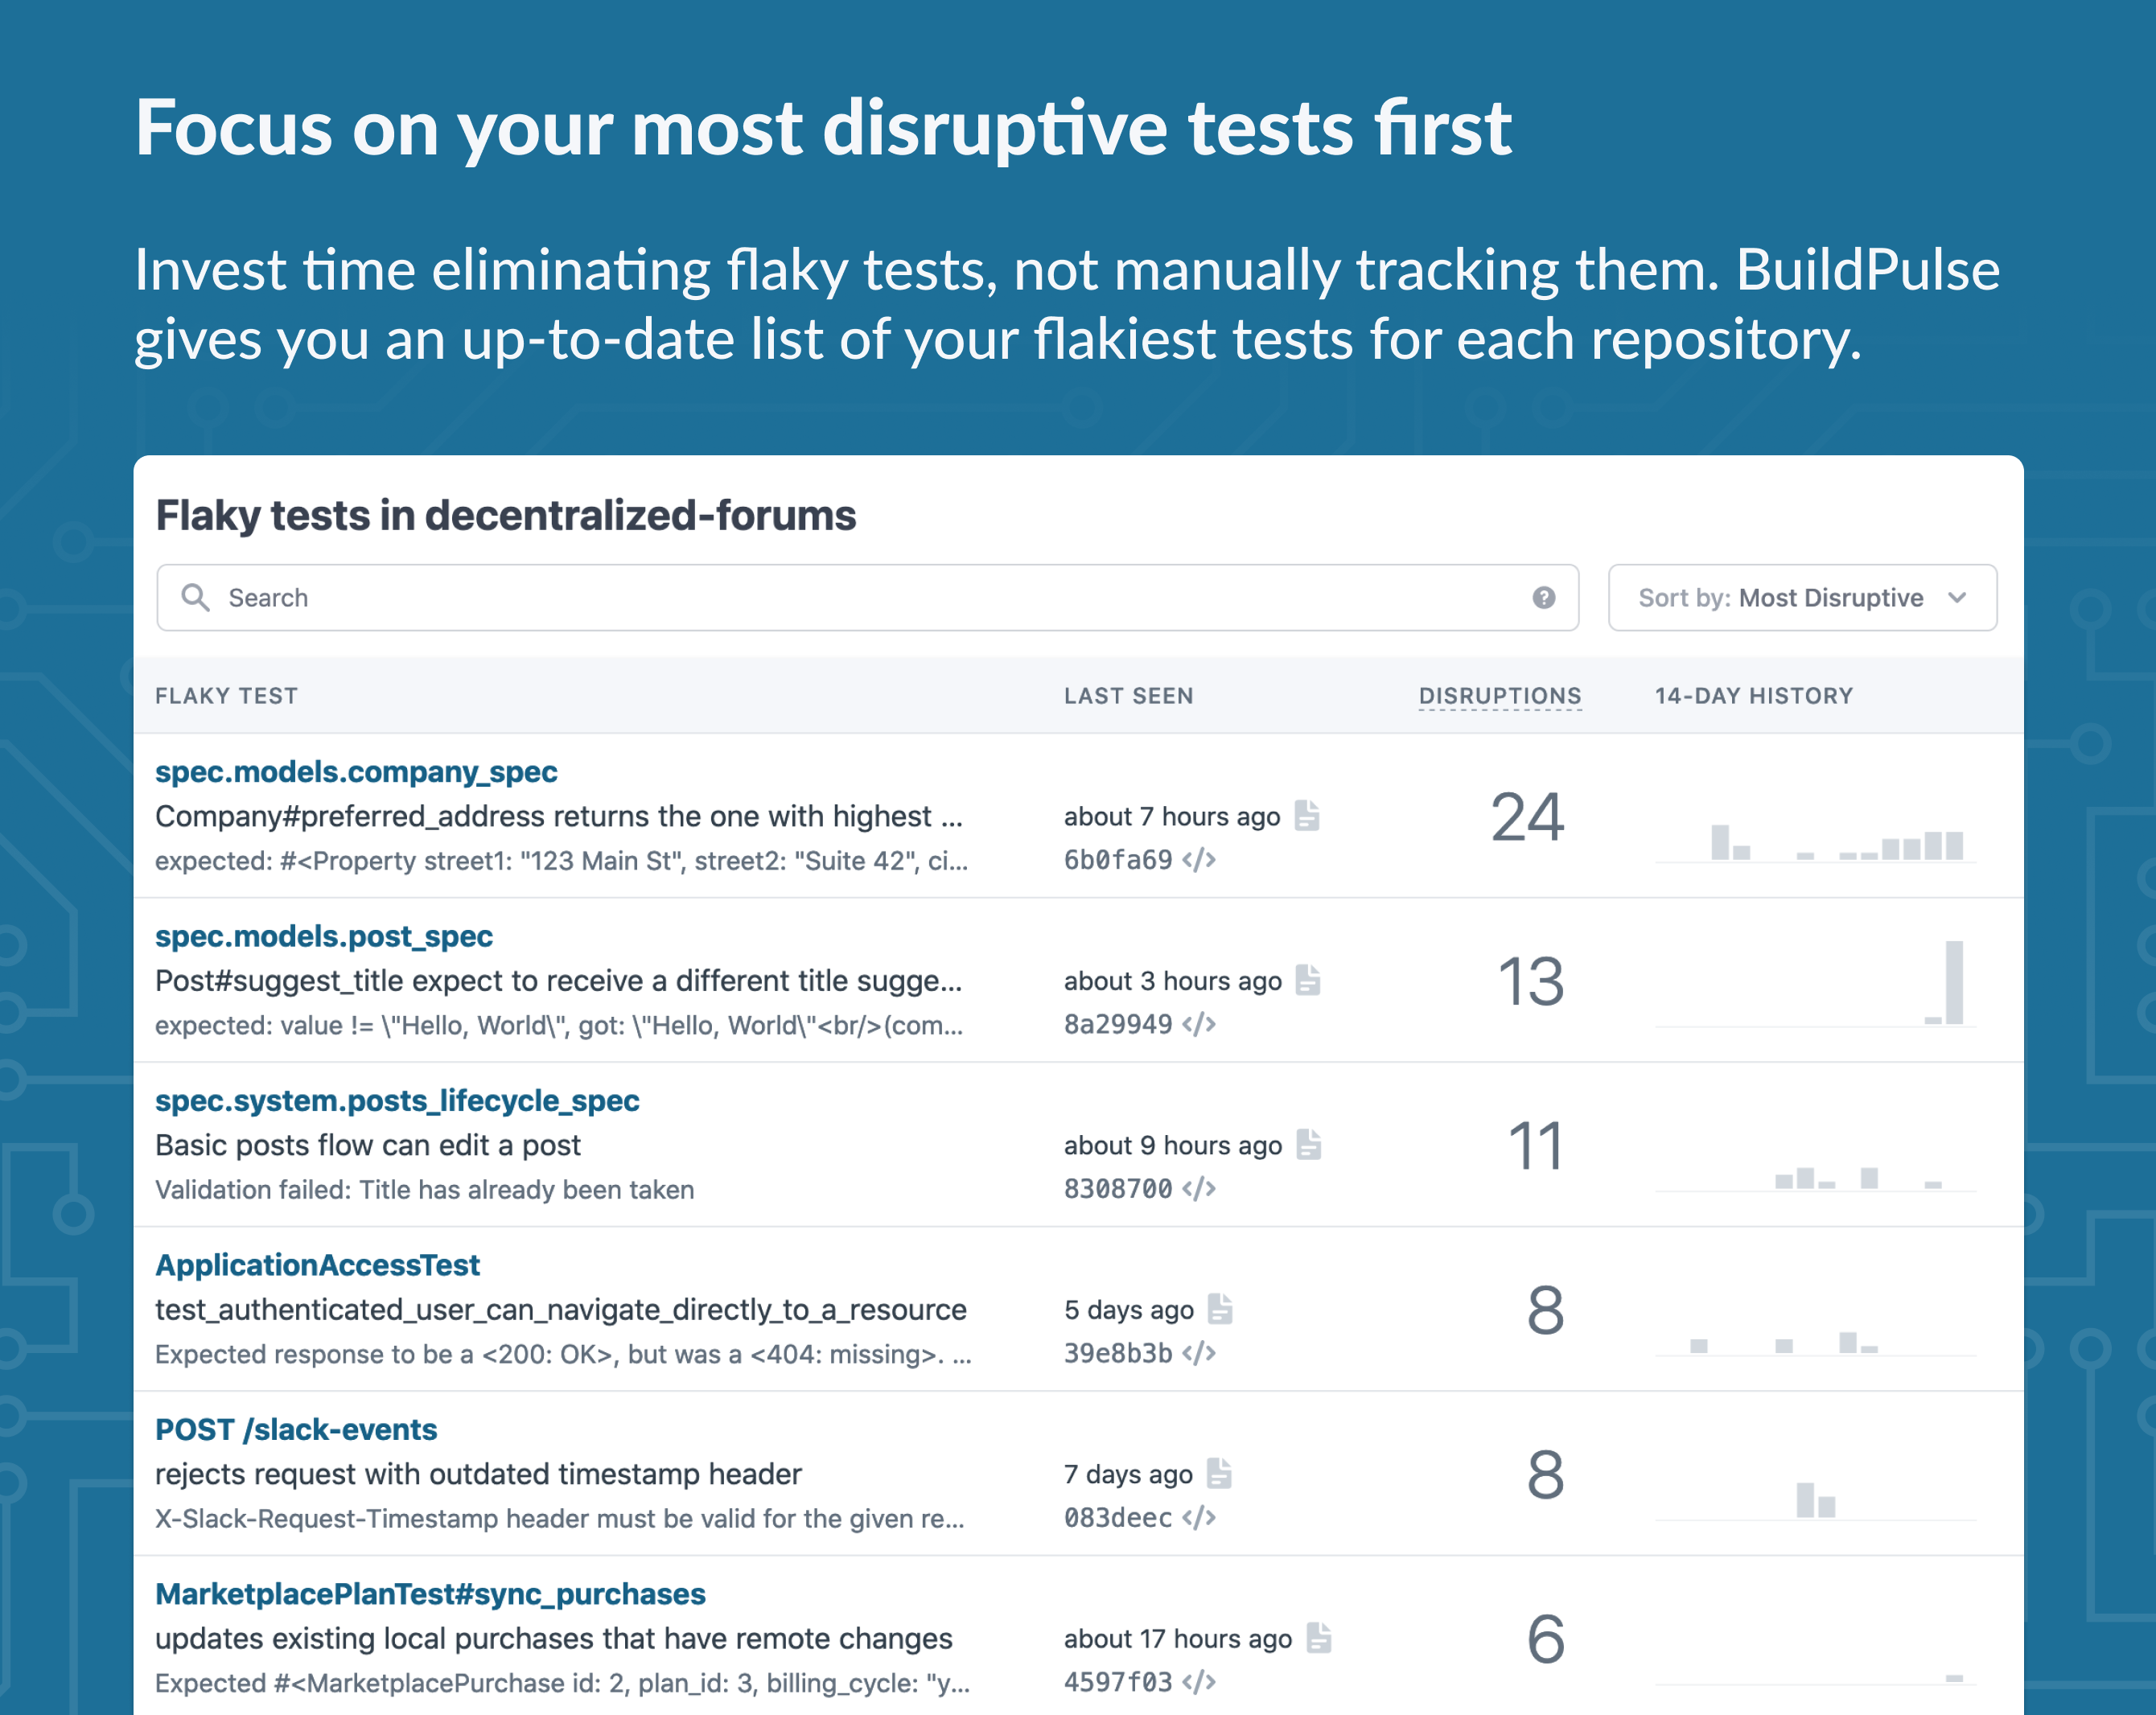Open the MarketplacePlanTest#sync_purchases link
The height and width of the screenshot is (1715, 2156).
pyautogui.click(x=430, y=1594)
